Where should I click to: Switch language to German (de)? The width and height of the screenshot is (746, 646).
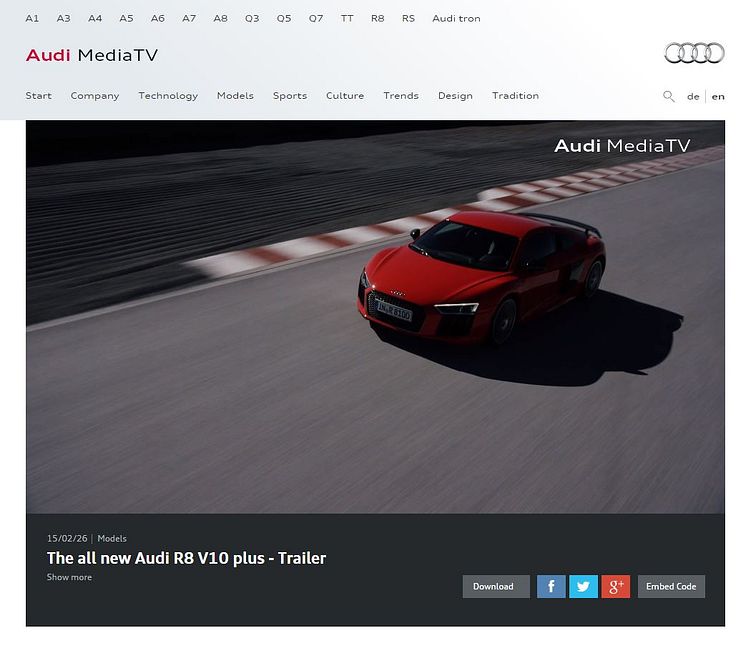693,97
